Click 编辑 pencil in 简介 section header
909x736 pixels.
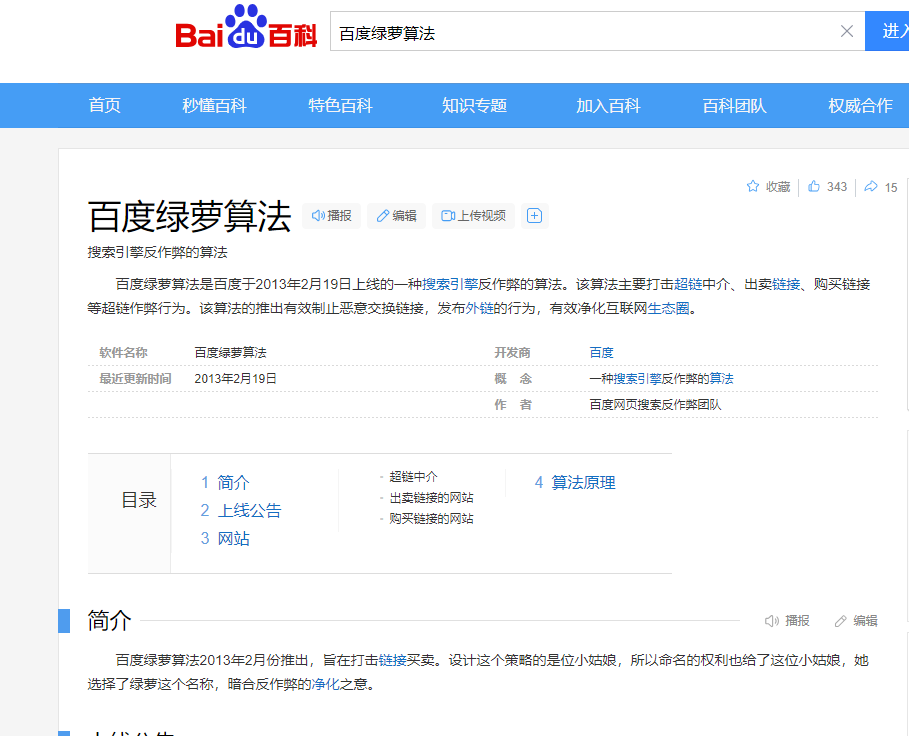click(x=841, y=621)
